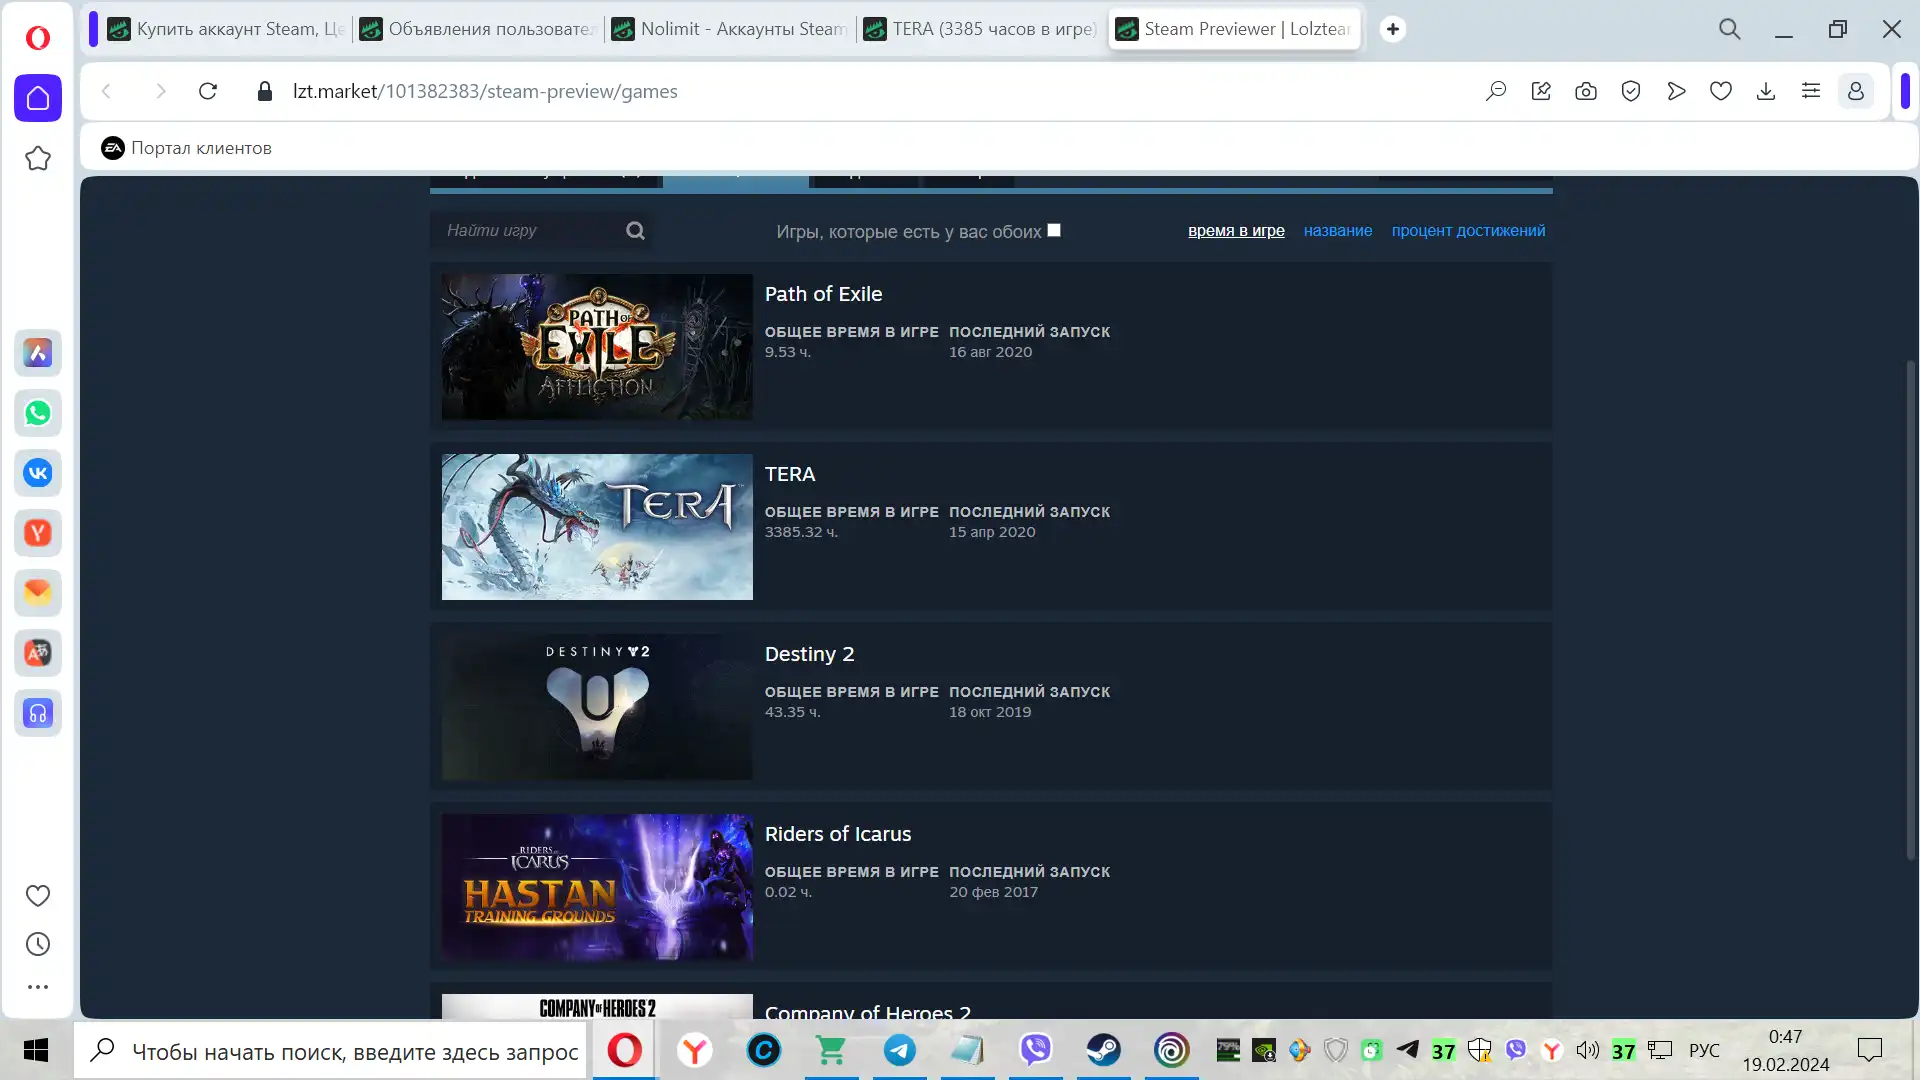Click the Windows taskbar search box
Image resolution: width=1920 pixels, height=1080 pixels.
point(330,1051)
